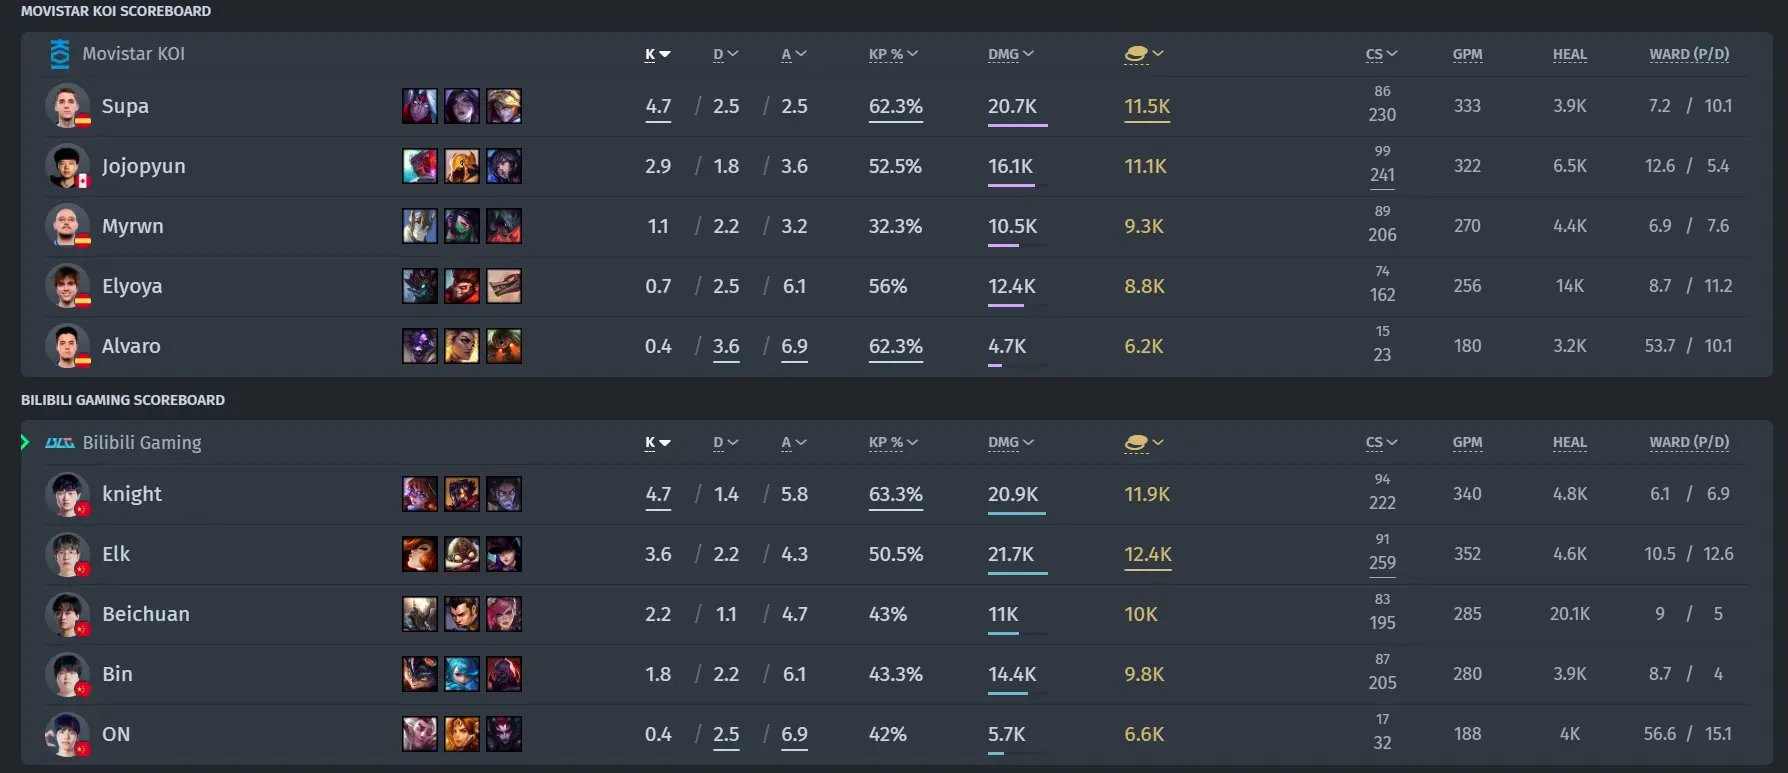Click the WARD (P/D) header in KOI table
The width and height of the screenshot is (1788, 773).
(1689, 54)
